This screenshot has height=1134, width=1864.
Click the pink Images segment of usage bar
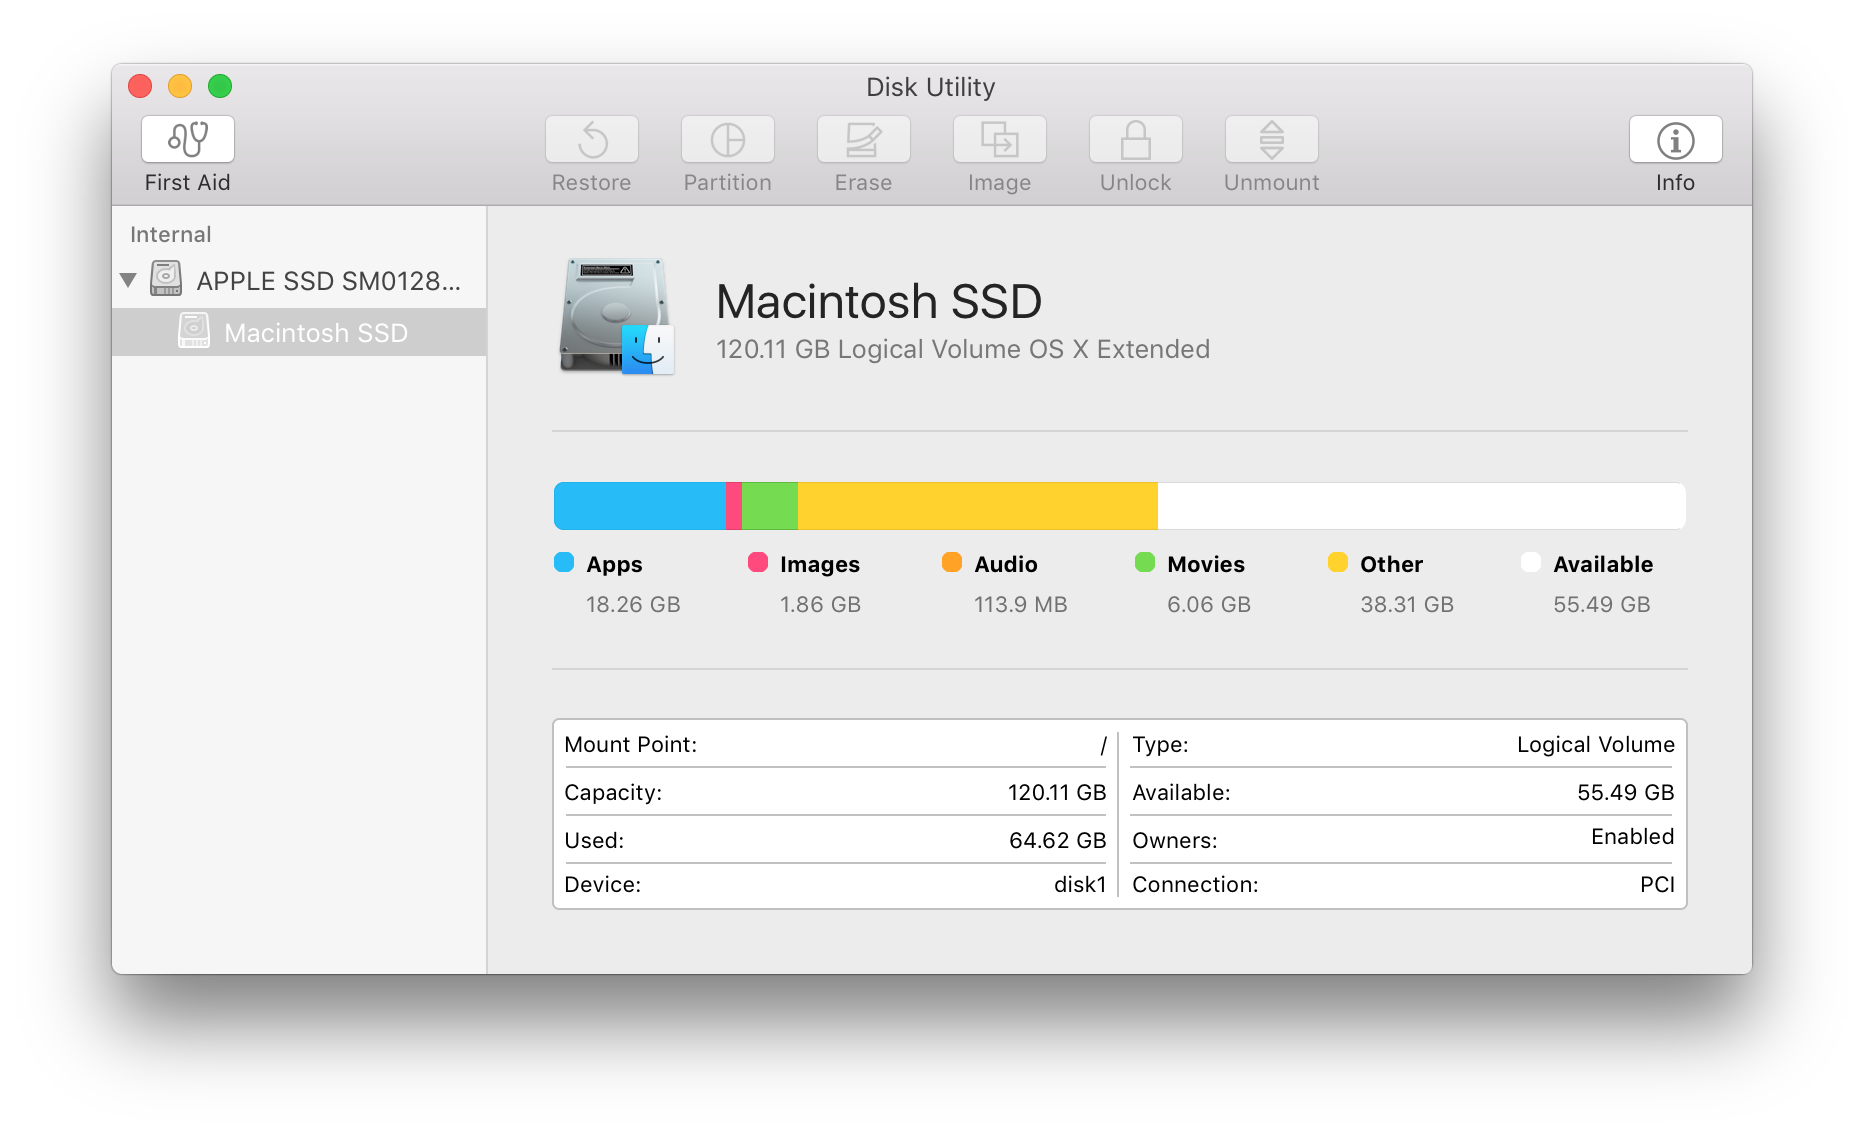click(734, 506)
